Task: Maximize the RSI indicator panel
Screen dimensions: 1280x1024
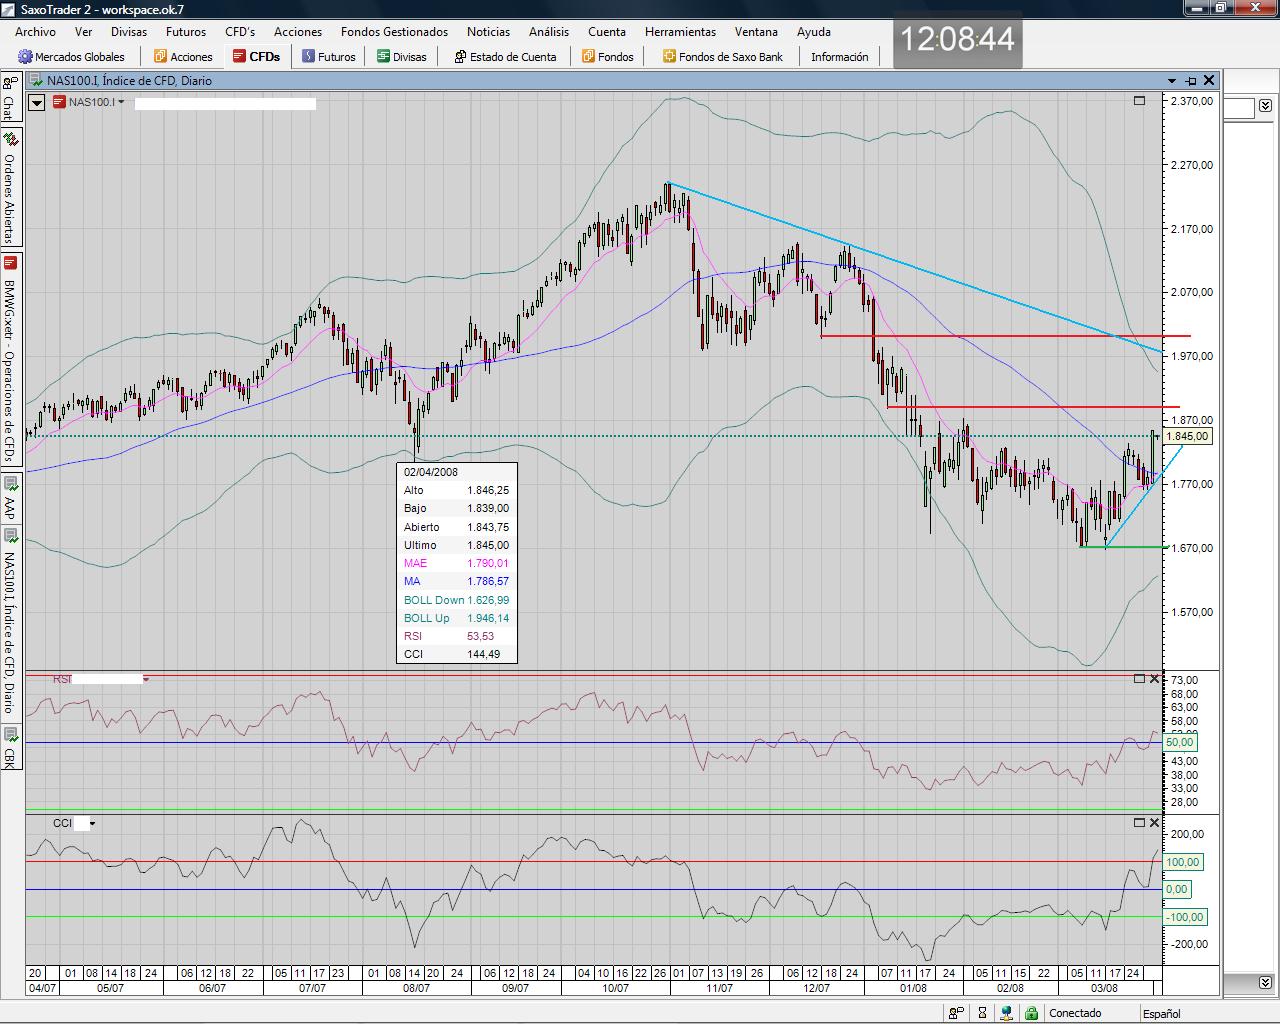Action: [x=1139, y=679]
